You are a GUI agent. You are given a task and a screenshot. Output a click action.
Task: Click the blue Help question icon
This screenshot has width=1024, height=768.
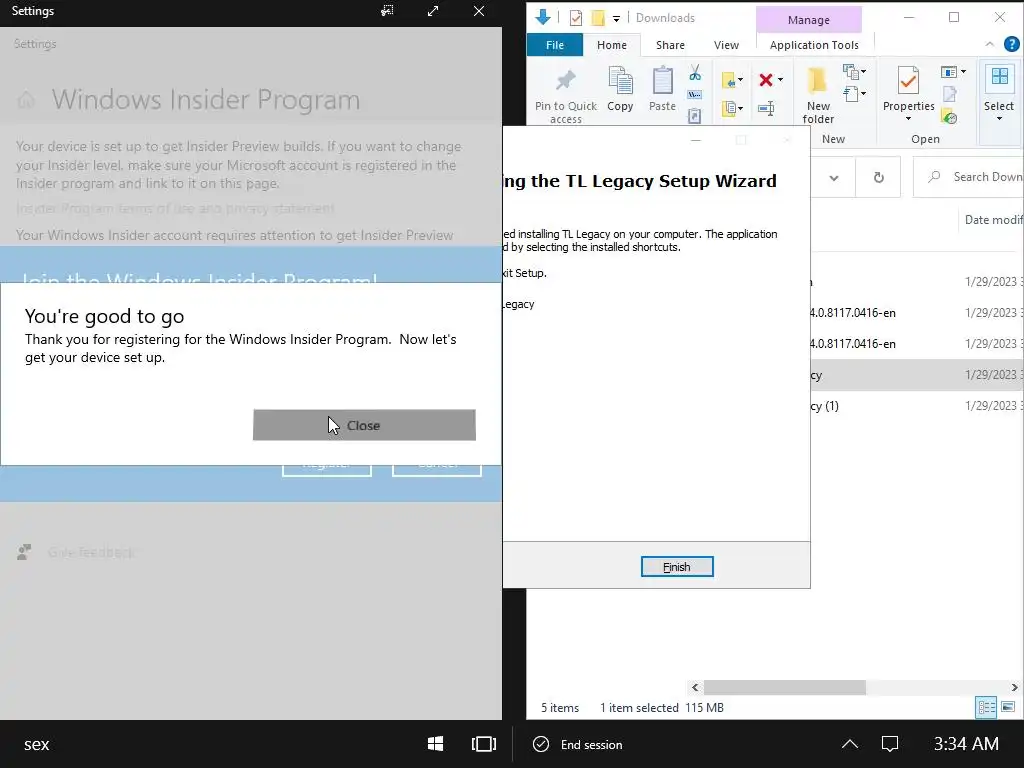[1012, 44]
